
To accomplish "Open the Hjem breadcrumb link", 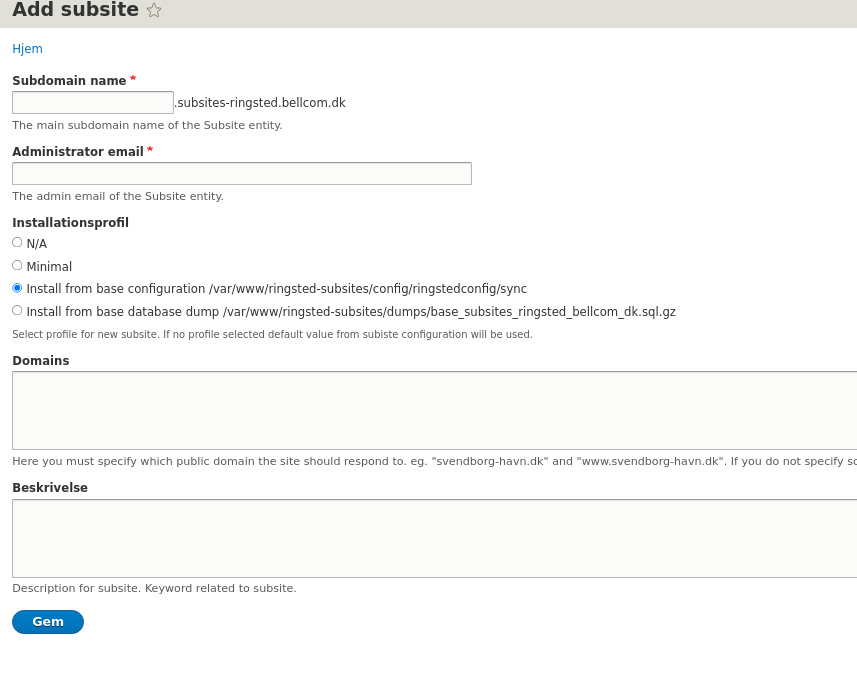I will coord(27,49).
